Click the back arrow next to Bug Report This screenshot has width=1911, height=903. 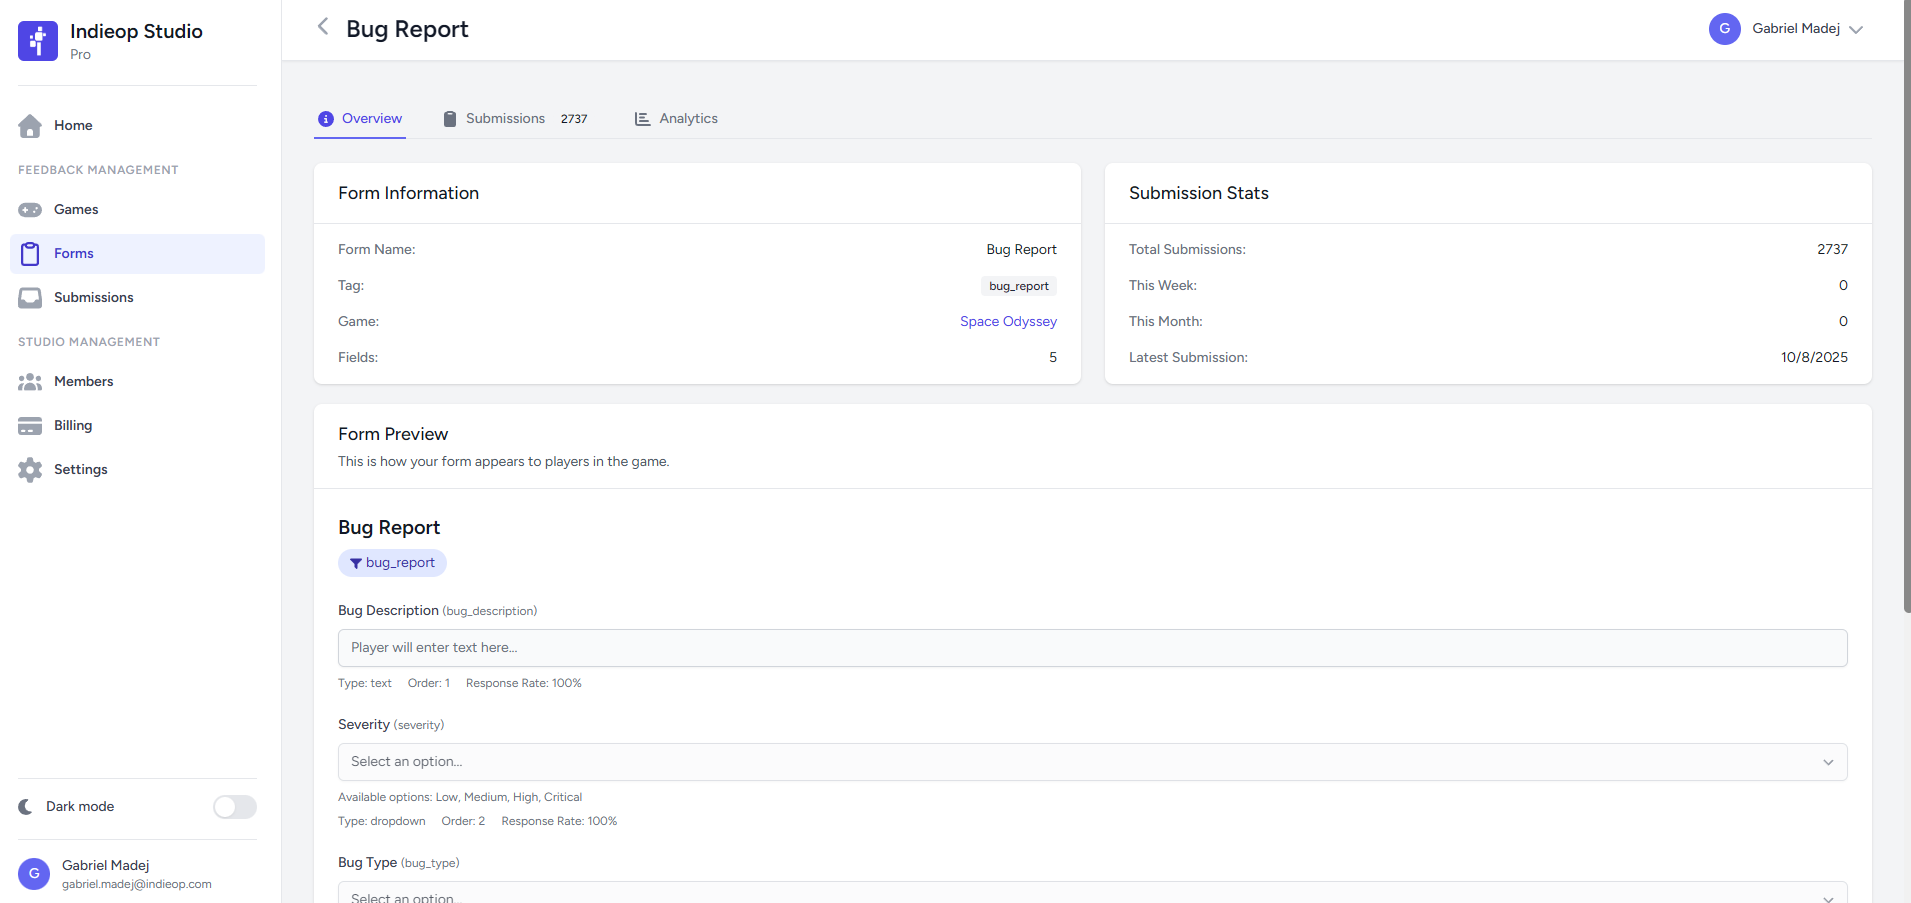(x=323, y=27)
